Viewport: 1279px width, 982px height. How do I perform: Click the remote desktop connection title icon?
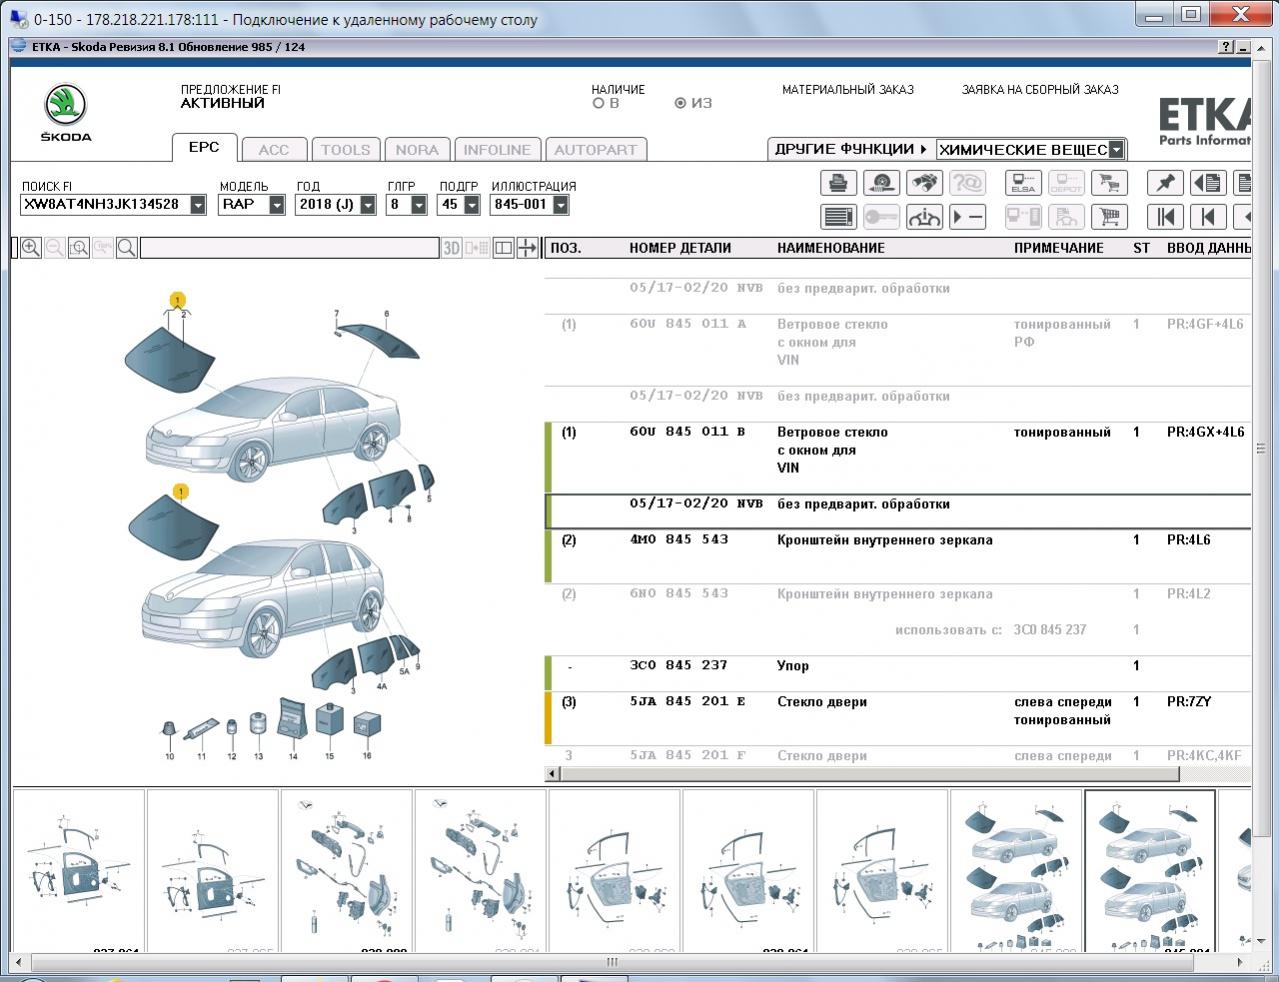click(x=19, y=19)
